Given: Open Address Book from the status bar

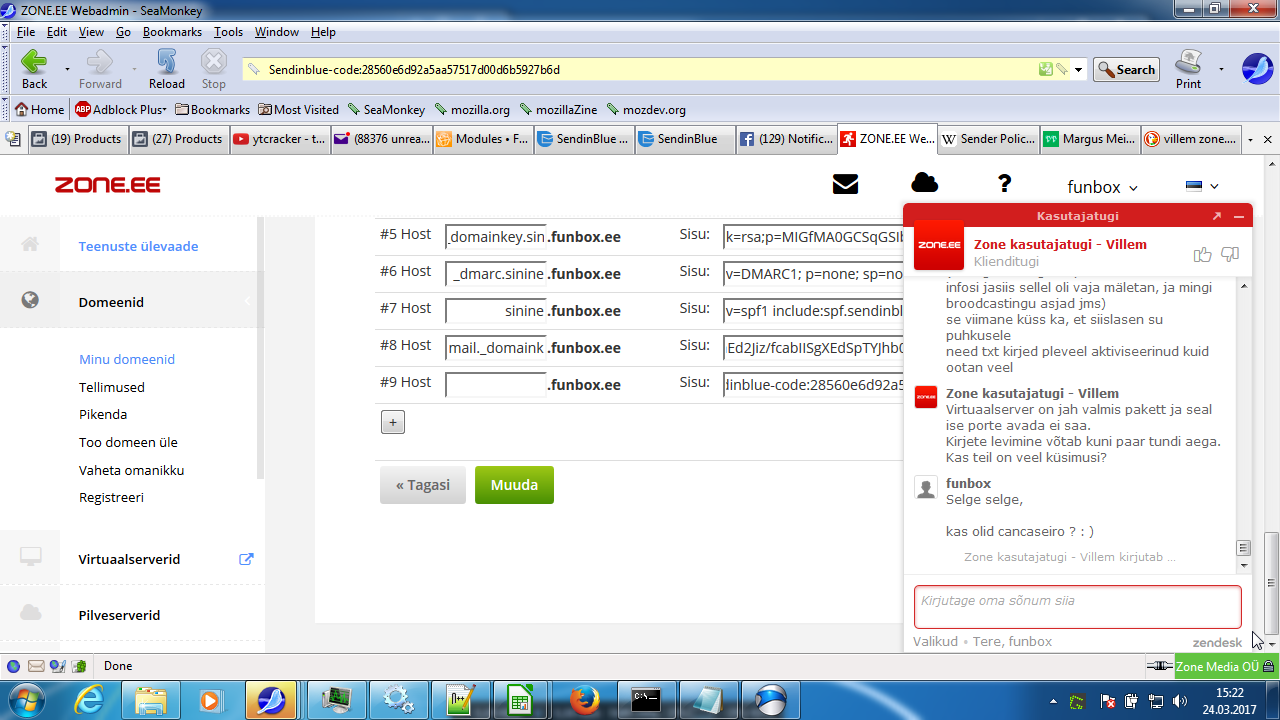Looking at the screenshot, I should coord(78,666).
